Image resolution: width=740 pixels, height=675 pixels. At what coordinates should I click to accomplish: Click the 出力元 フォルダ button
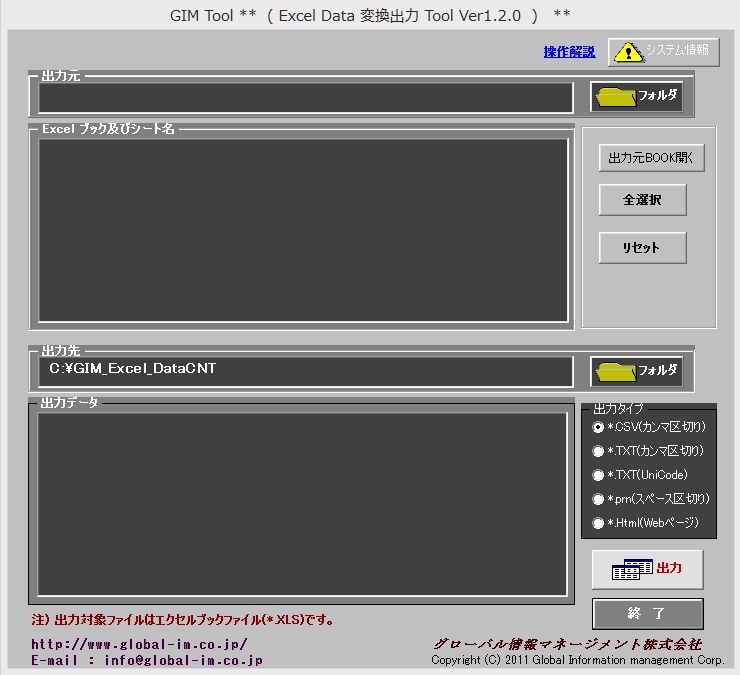click(x=637, y=97)
